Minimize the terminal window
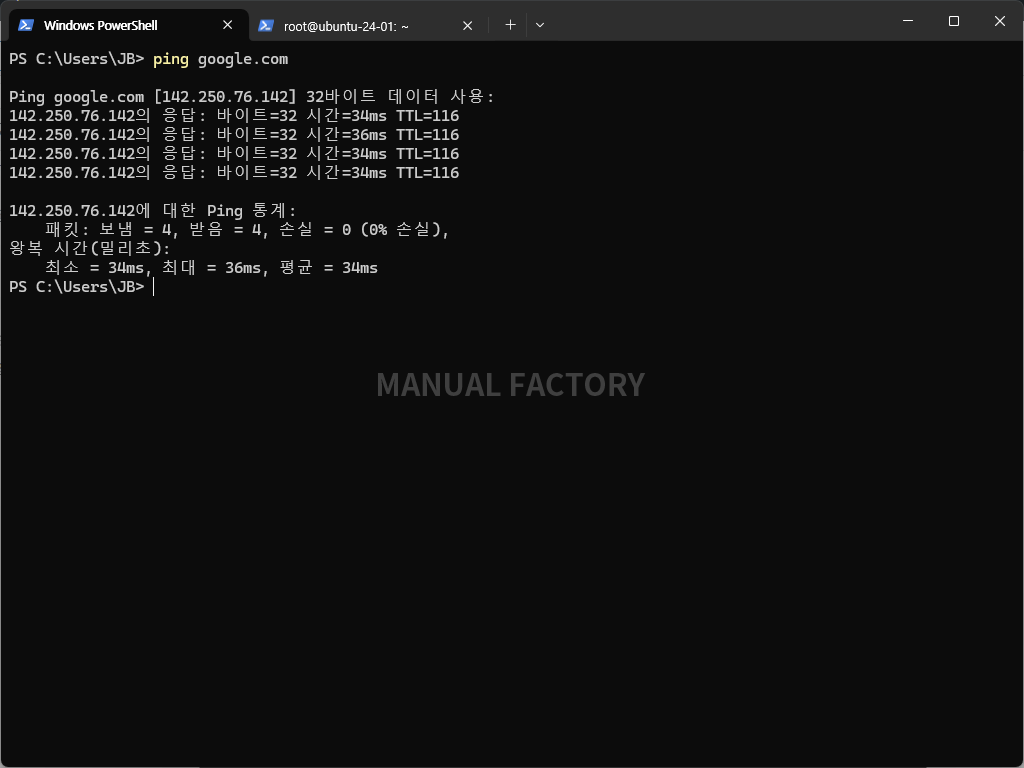 tap(908, 21)
